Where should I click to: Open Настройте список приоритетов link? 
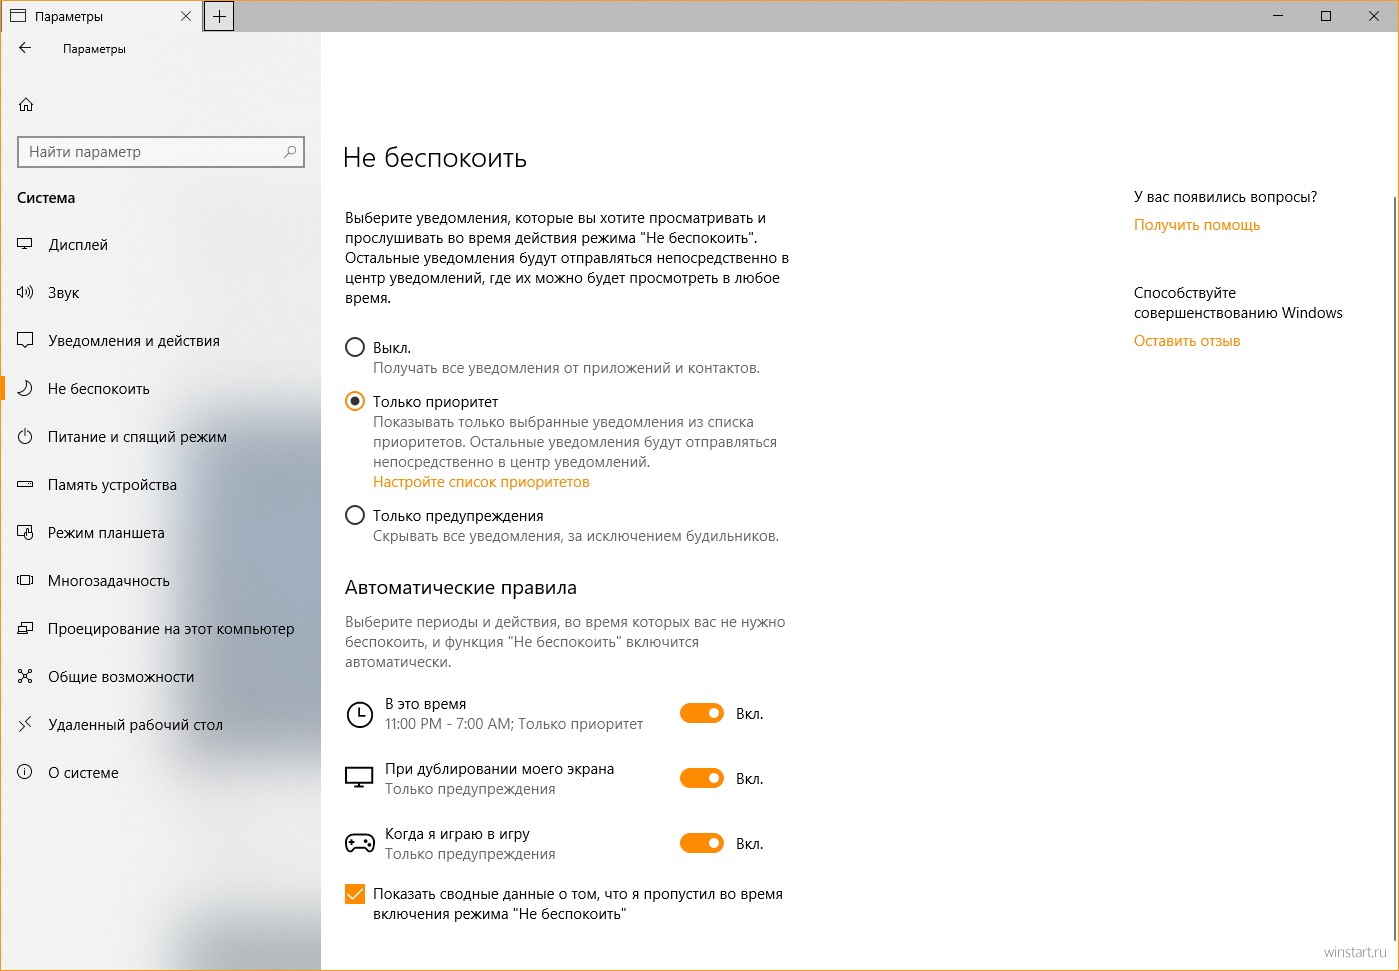point(481,482)
